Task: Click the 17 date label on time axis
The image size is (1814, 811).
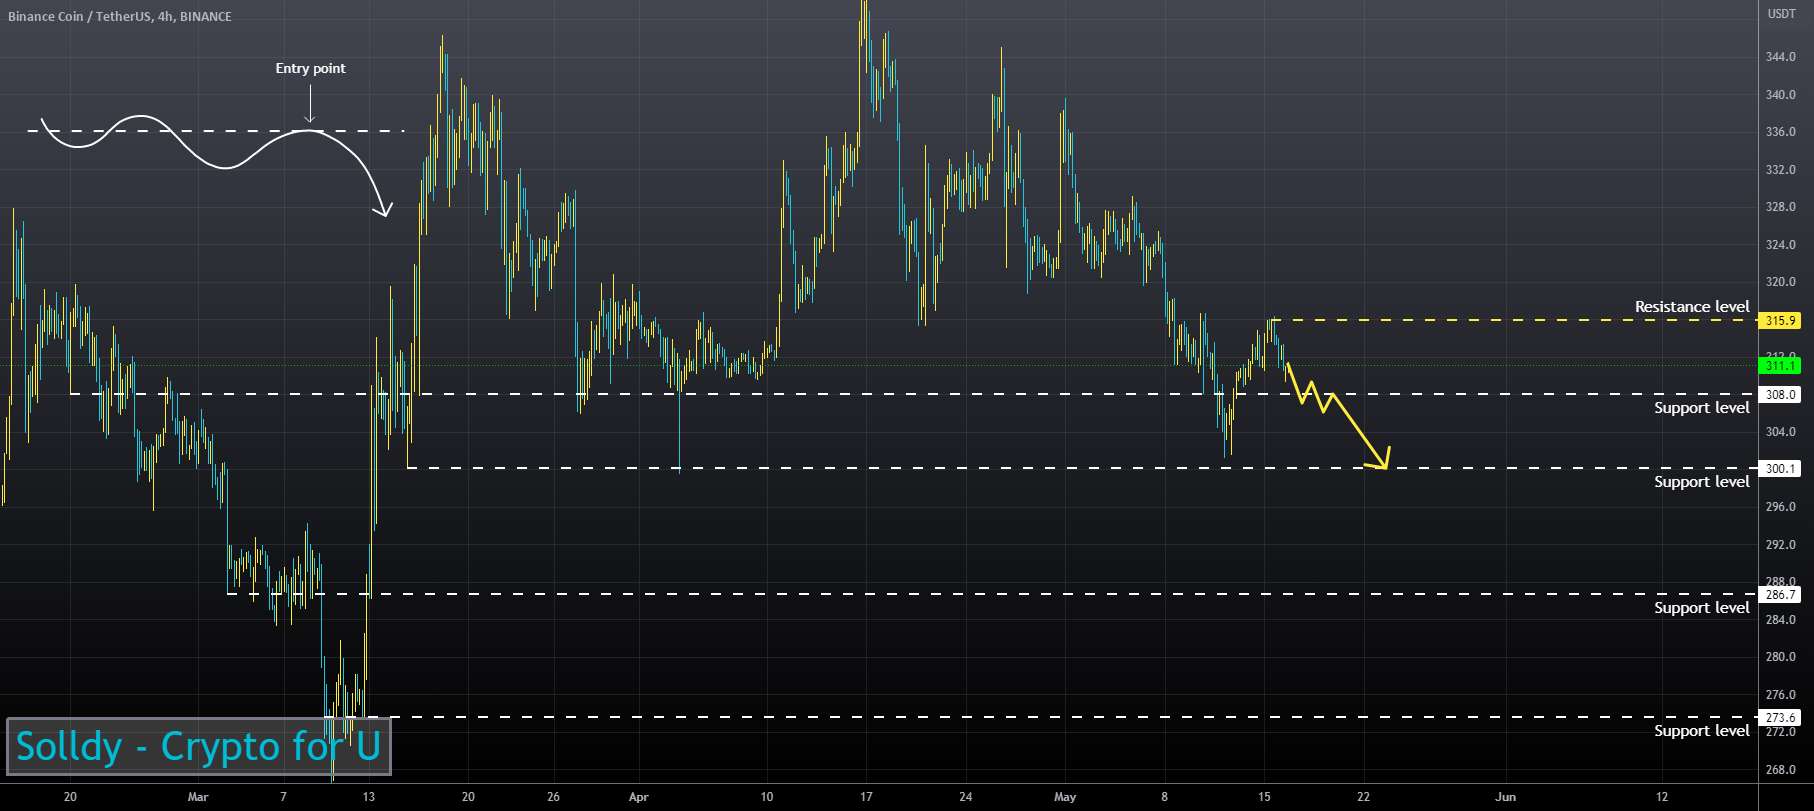Action: (866, 797)
